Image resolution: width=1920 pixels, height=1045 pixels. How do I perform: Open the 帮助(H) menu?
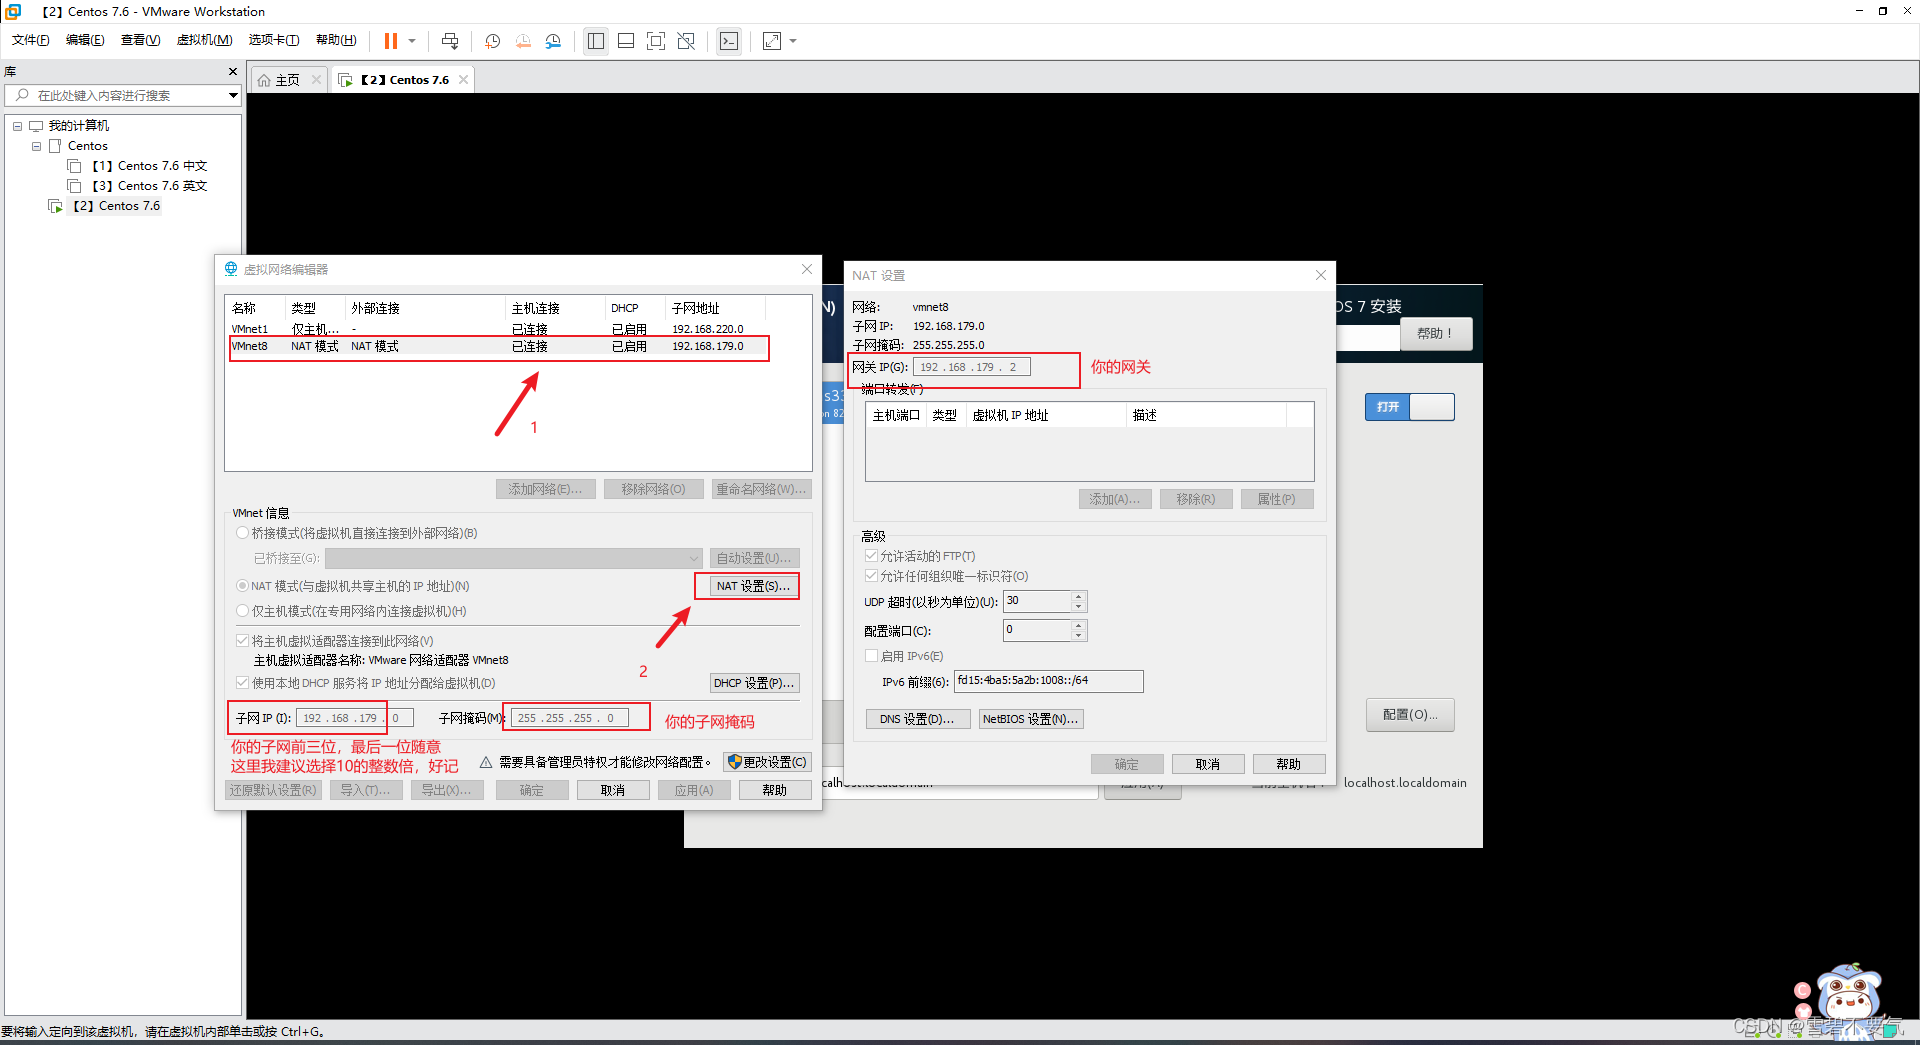336,40
